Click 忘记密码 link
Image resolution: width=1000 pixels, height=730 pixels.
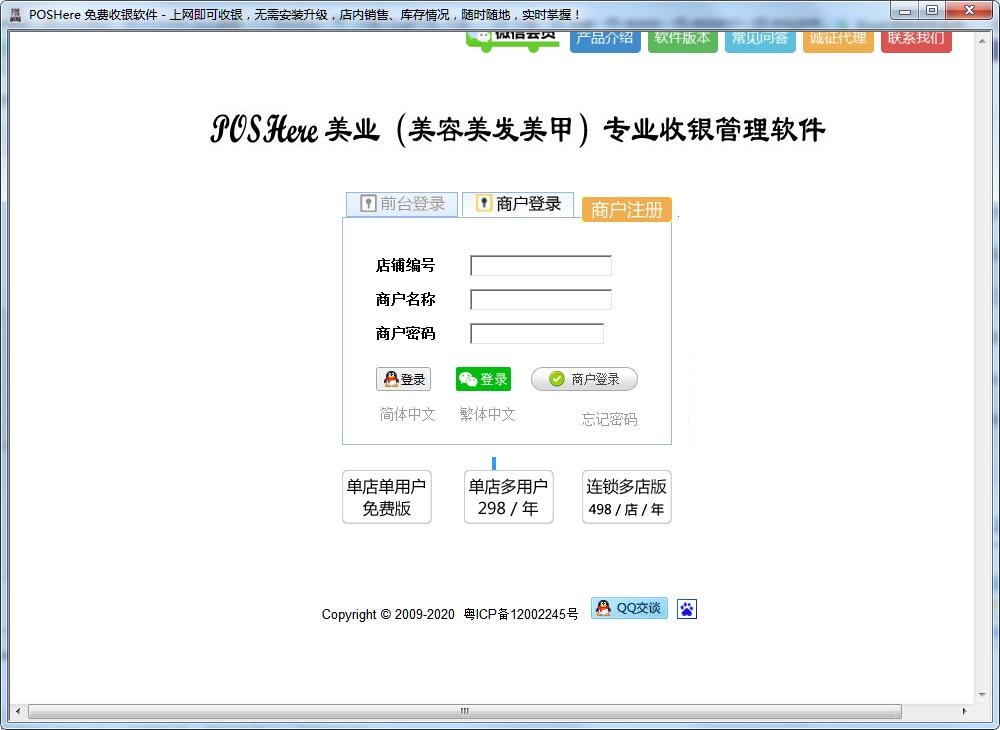tap(609, 419)
